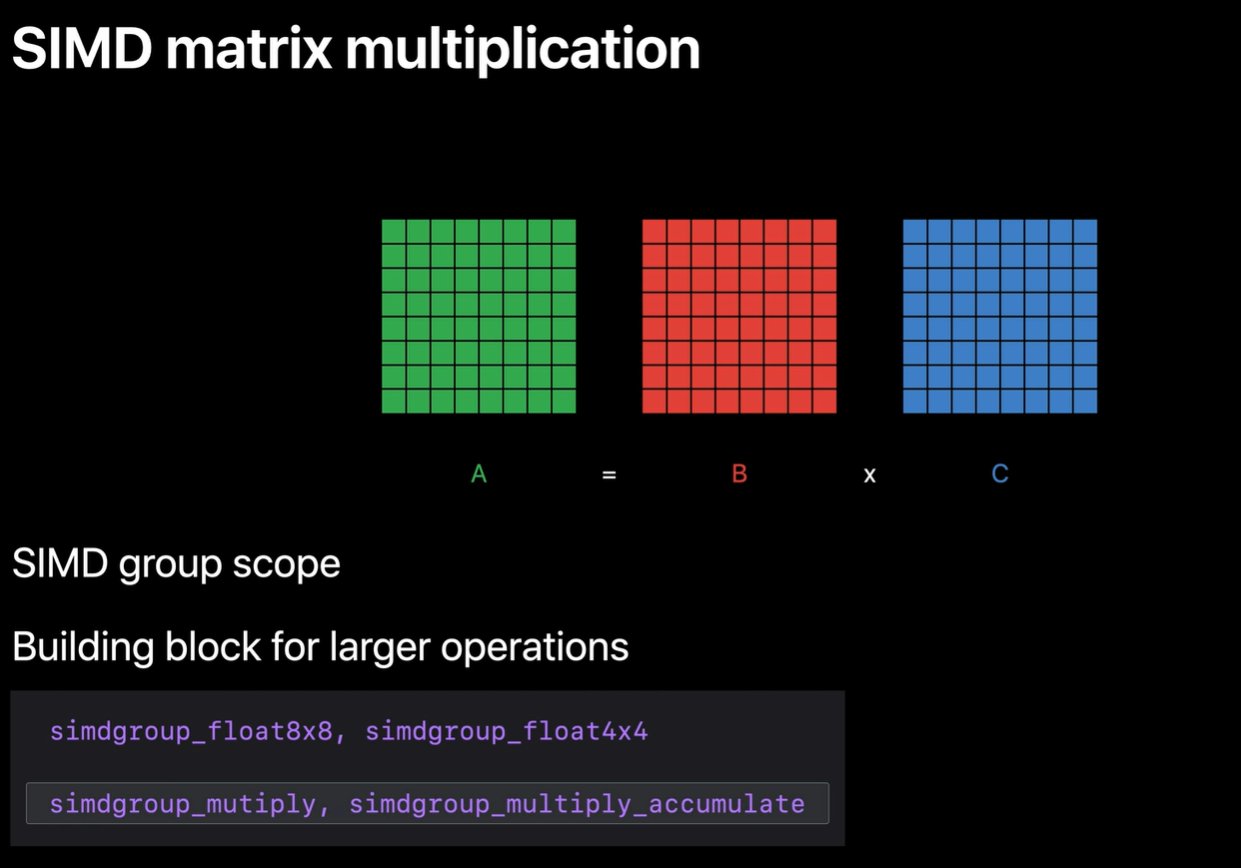The height and width of the screenshot is (868, 1241).
Task: Select the blue matrix C grid
Action: click(1000, 316)
